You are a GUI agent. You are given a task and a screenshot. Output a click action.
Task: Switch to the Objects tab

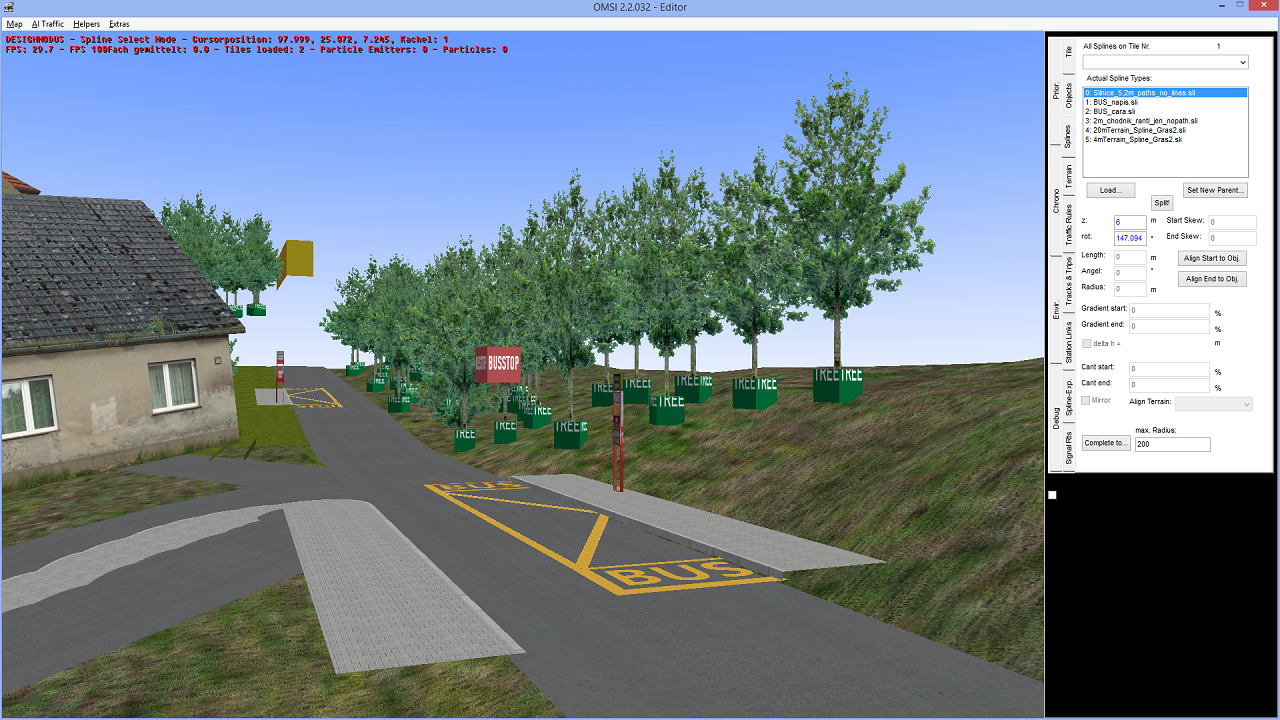1069,95
